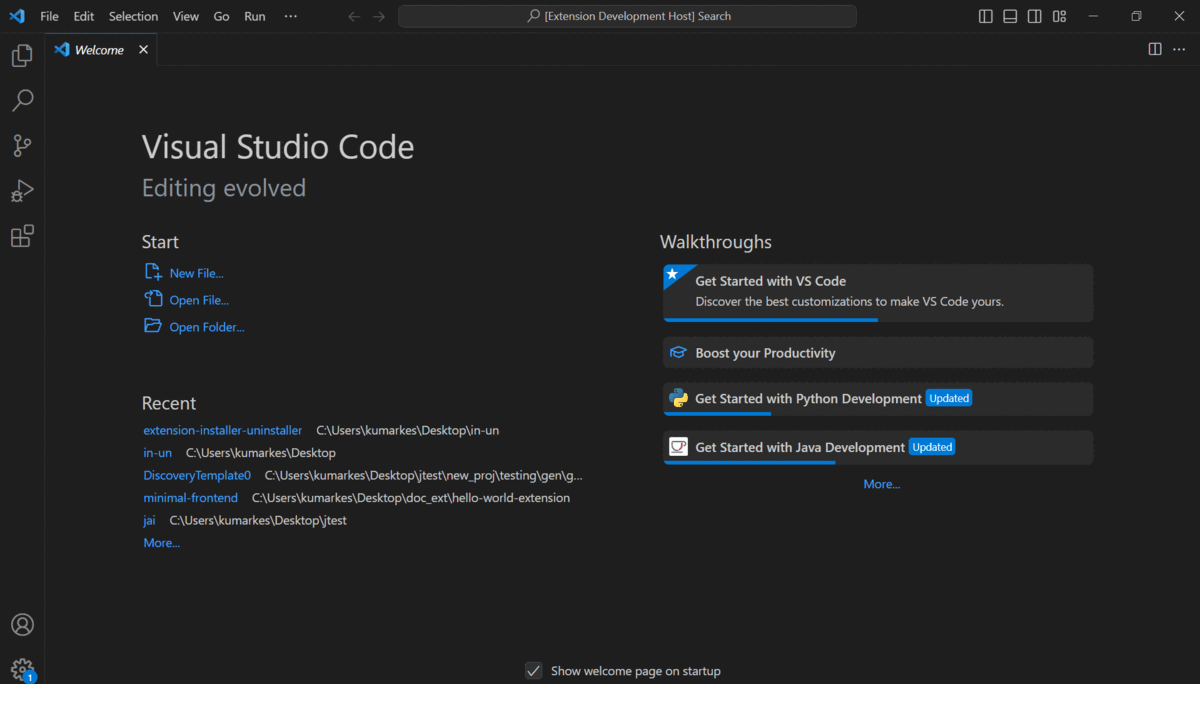Open the editor More Actions ellipsis
Image resolution: width=1200 pixels, height=716 pixels.
click(1181, 49)
